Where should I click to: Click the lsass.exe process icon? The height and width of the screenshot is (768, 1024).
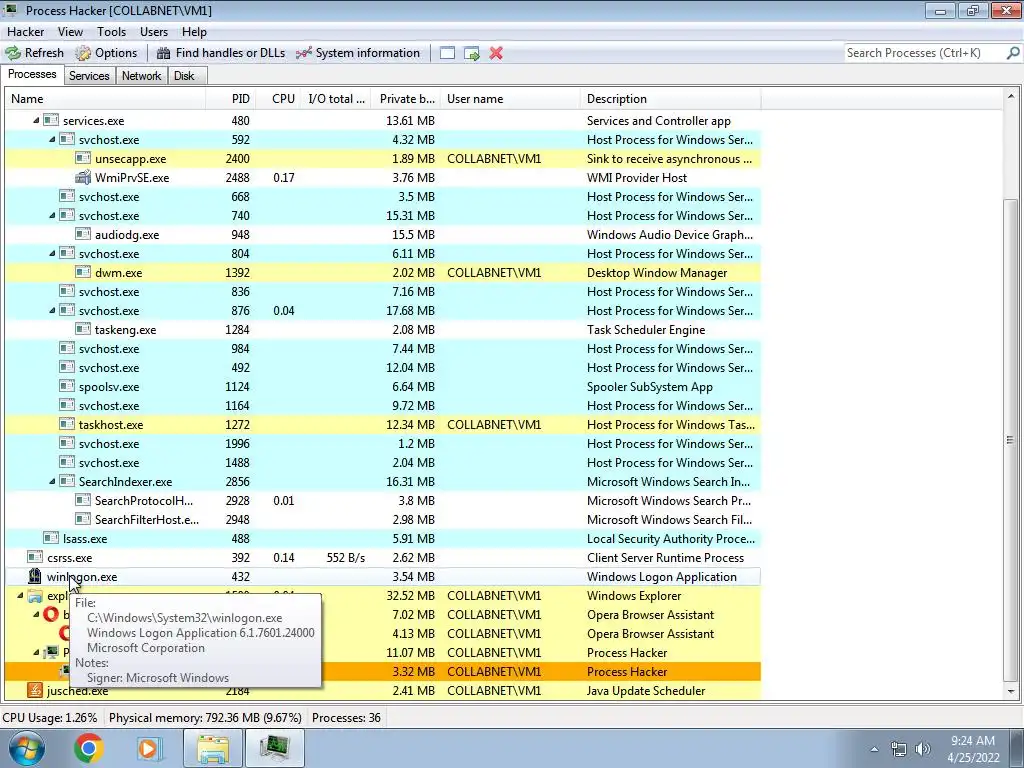pyautogui.click(x=51, y=539)
